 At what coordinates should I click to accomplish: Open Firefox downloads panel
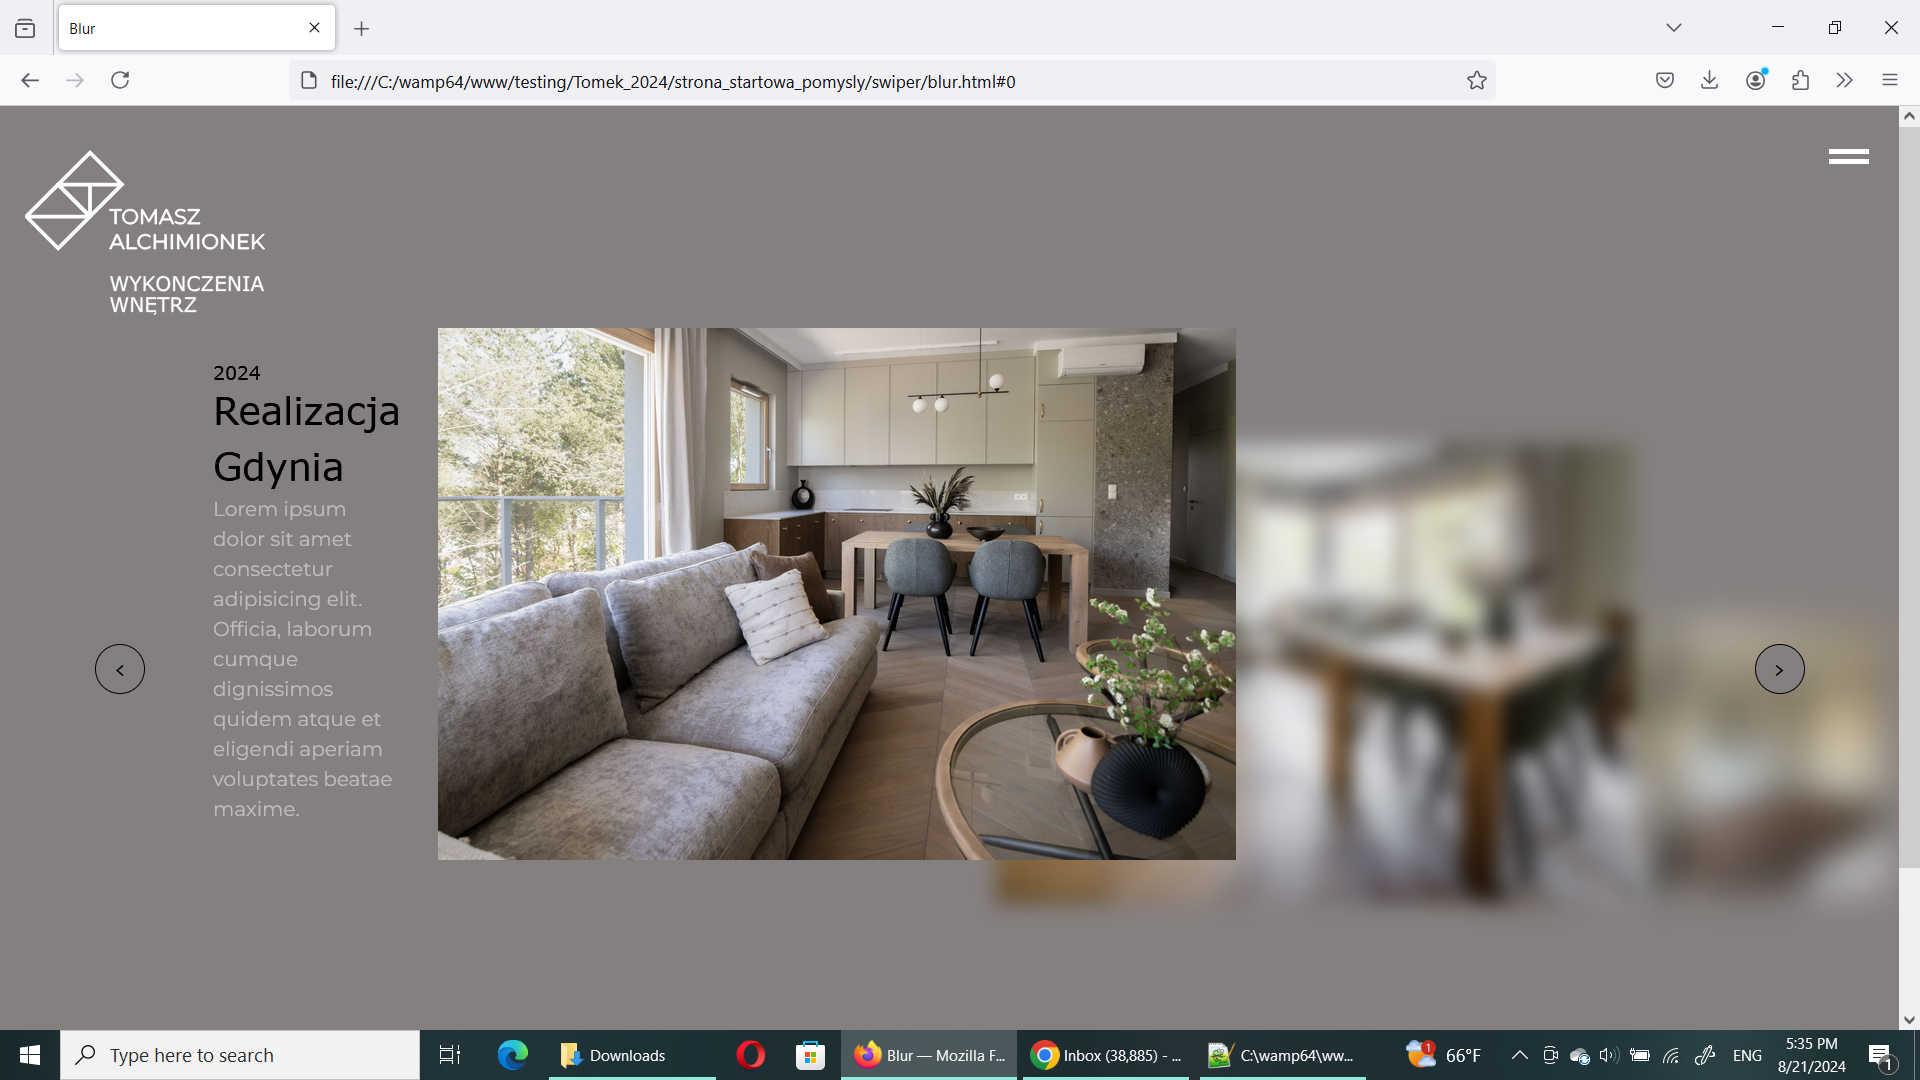pyautogui.click(x=1709, y=80)
